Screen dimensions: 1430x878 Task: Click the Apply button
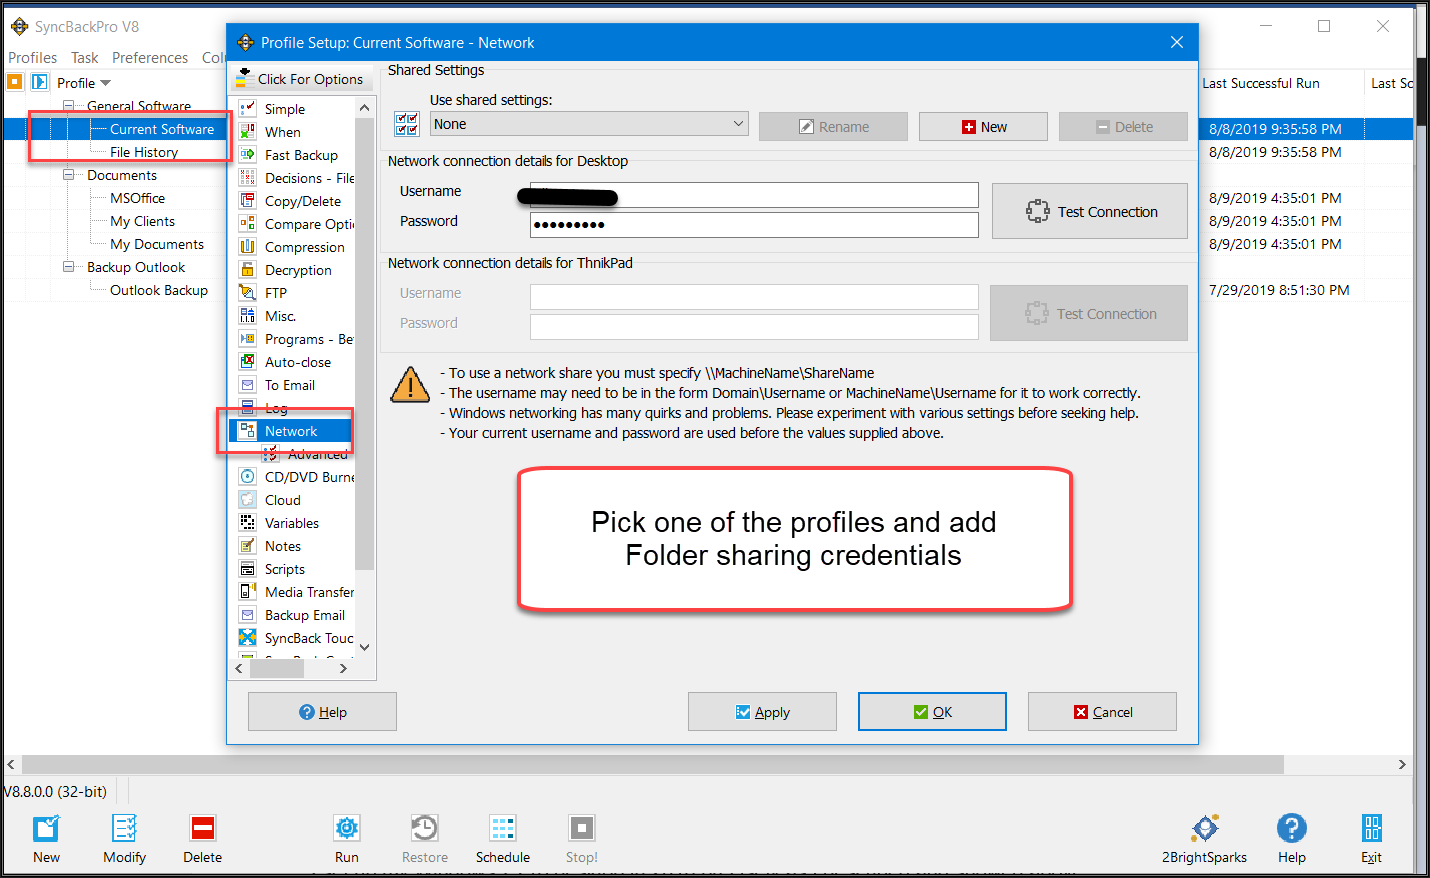click(x=762, y=712)
